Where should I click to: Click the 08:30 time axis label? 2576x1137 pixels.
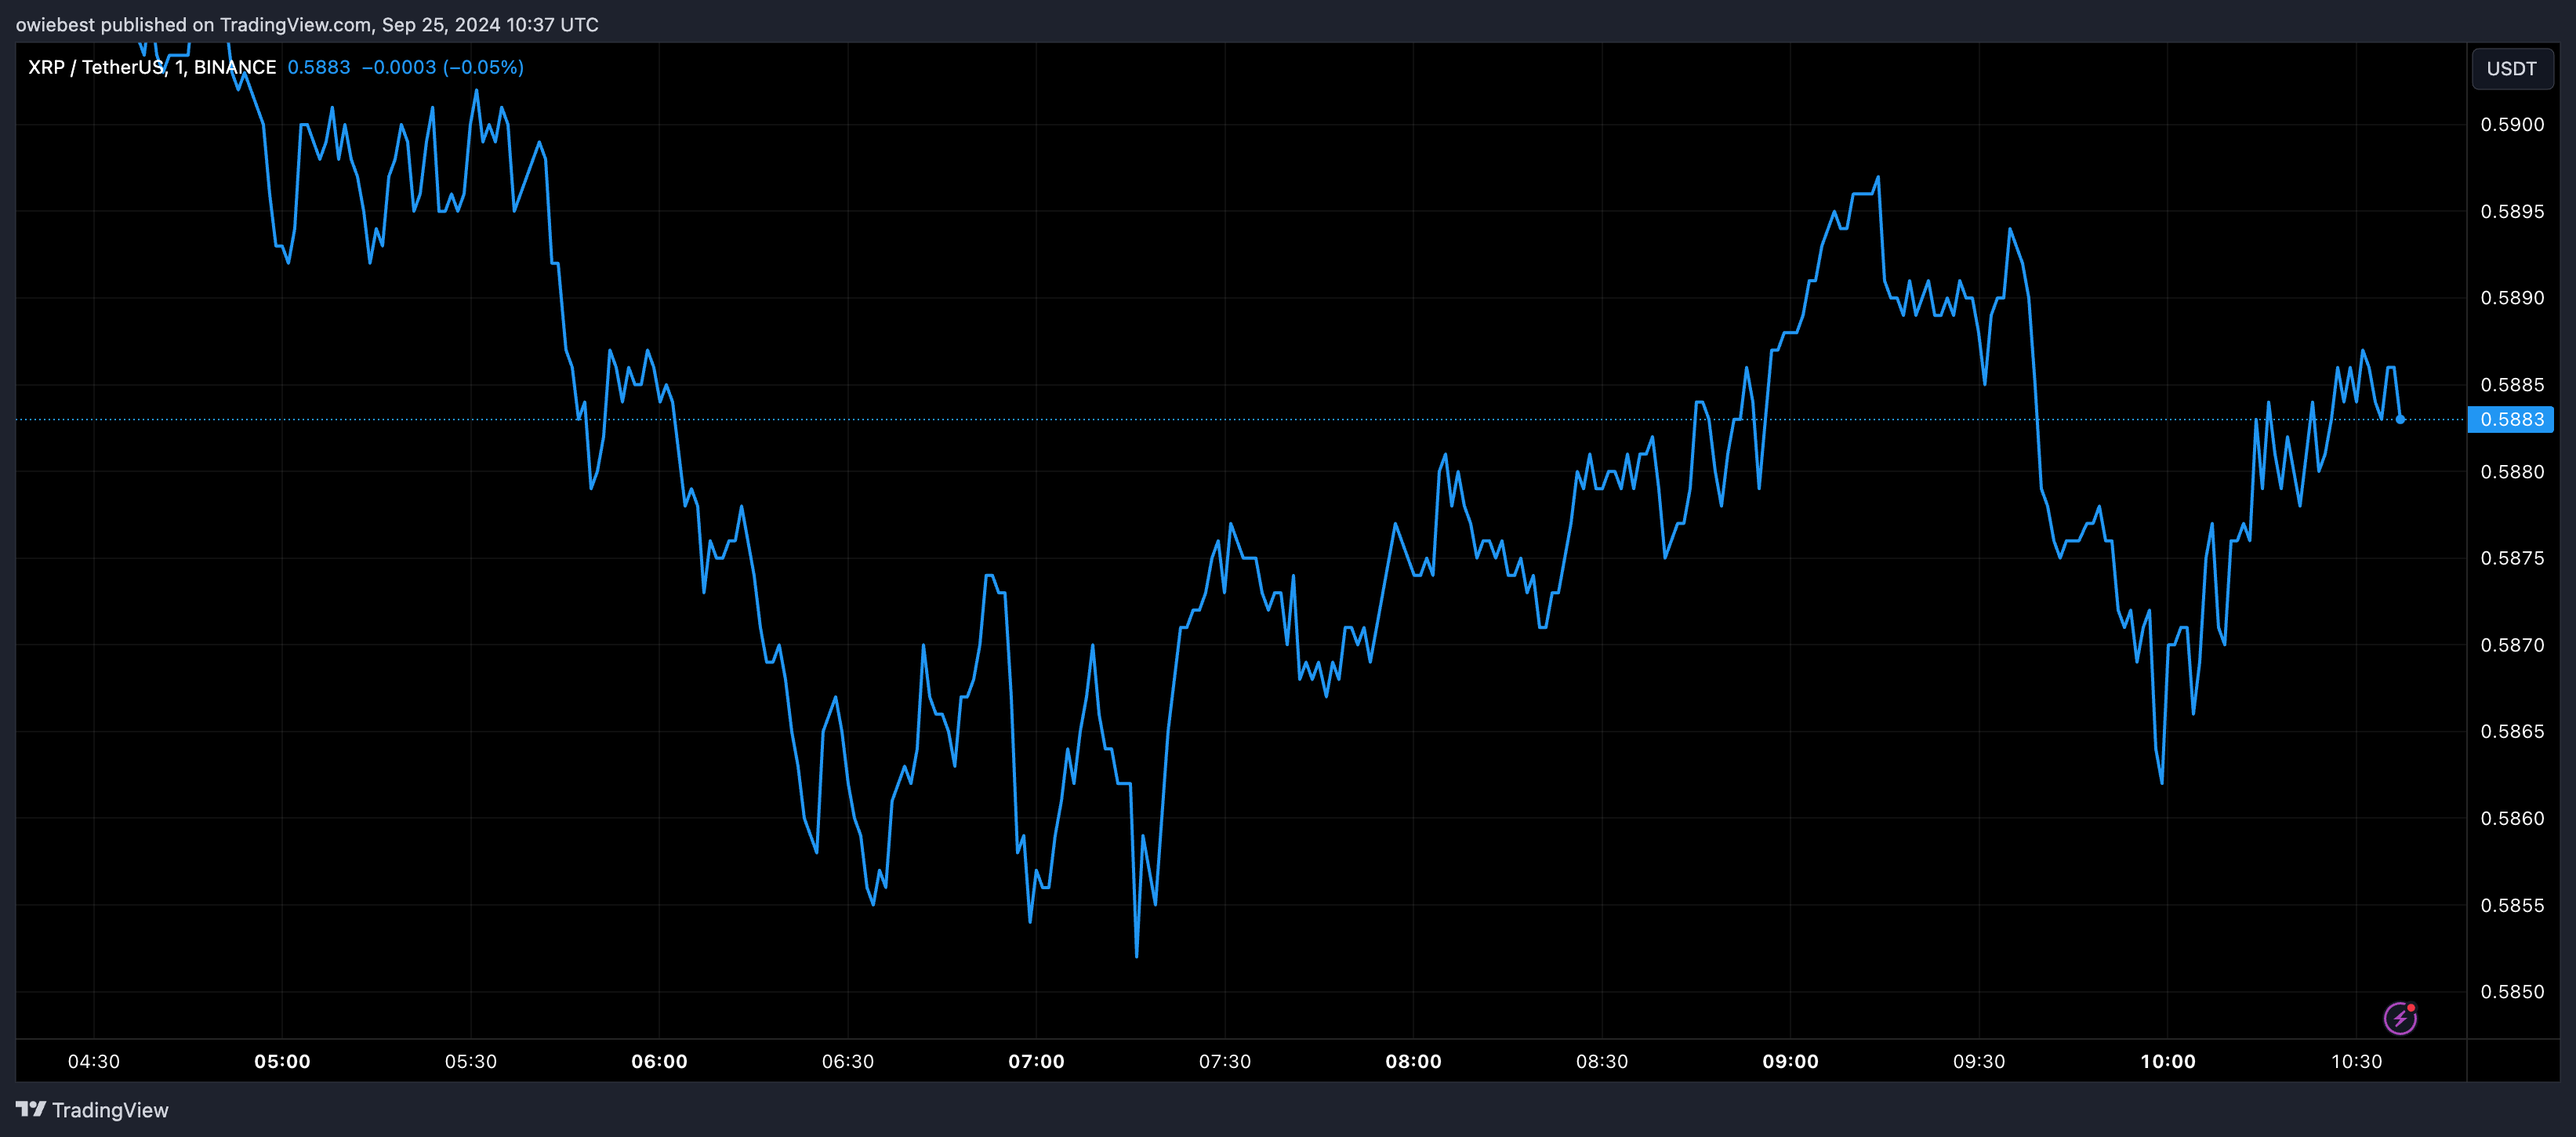pos(1601,1062)
